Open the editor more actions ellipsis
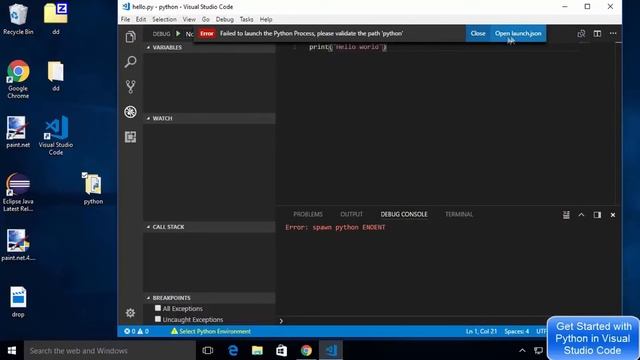640x360 pixels. 613,33
